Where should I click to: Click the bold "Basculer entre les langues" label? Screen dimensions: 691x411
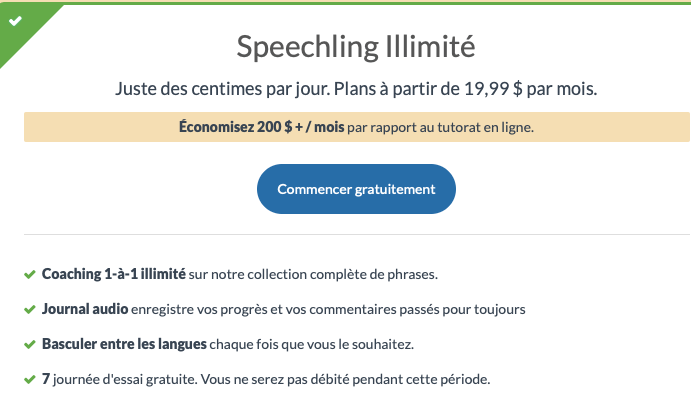click(124, 344)
